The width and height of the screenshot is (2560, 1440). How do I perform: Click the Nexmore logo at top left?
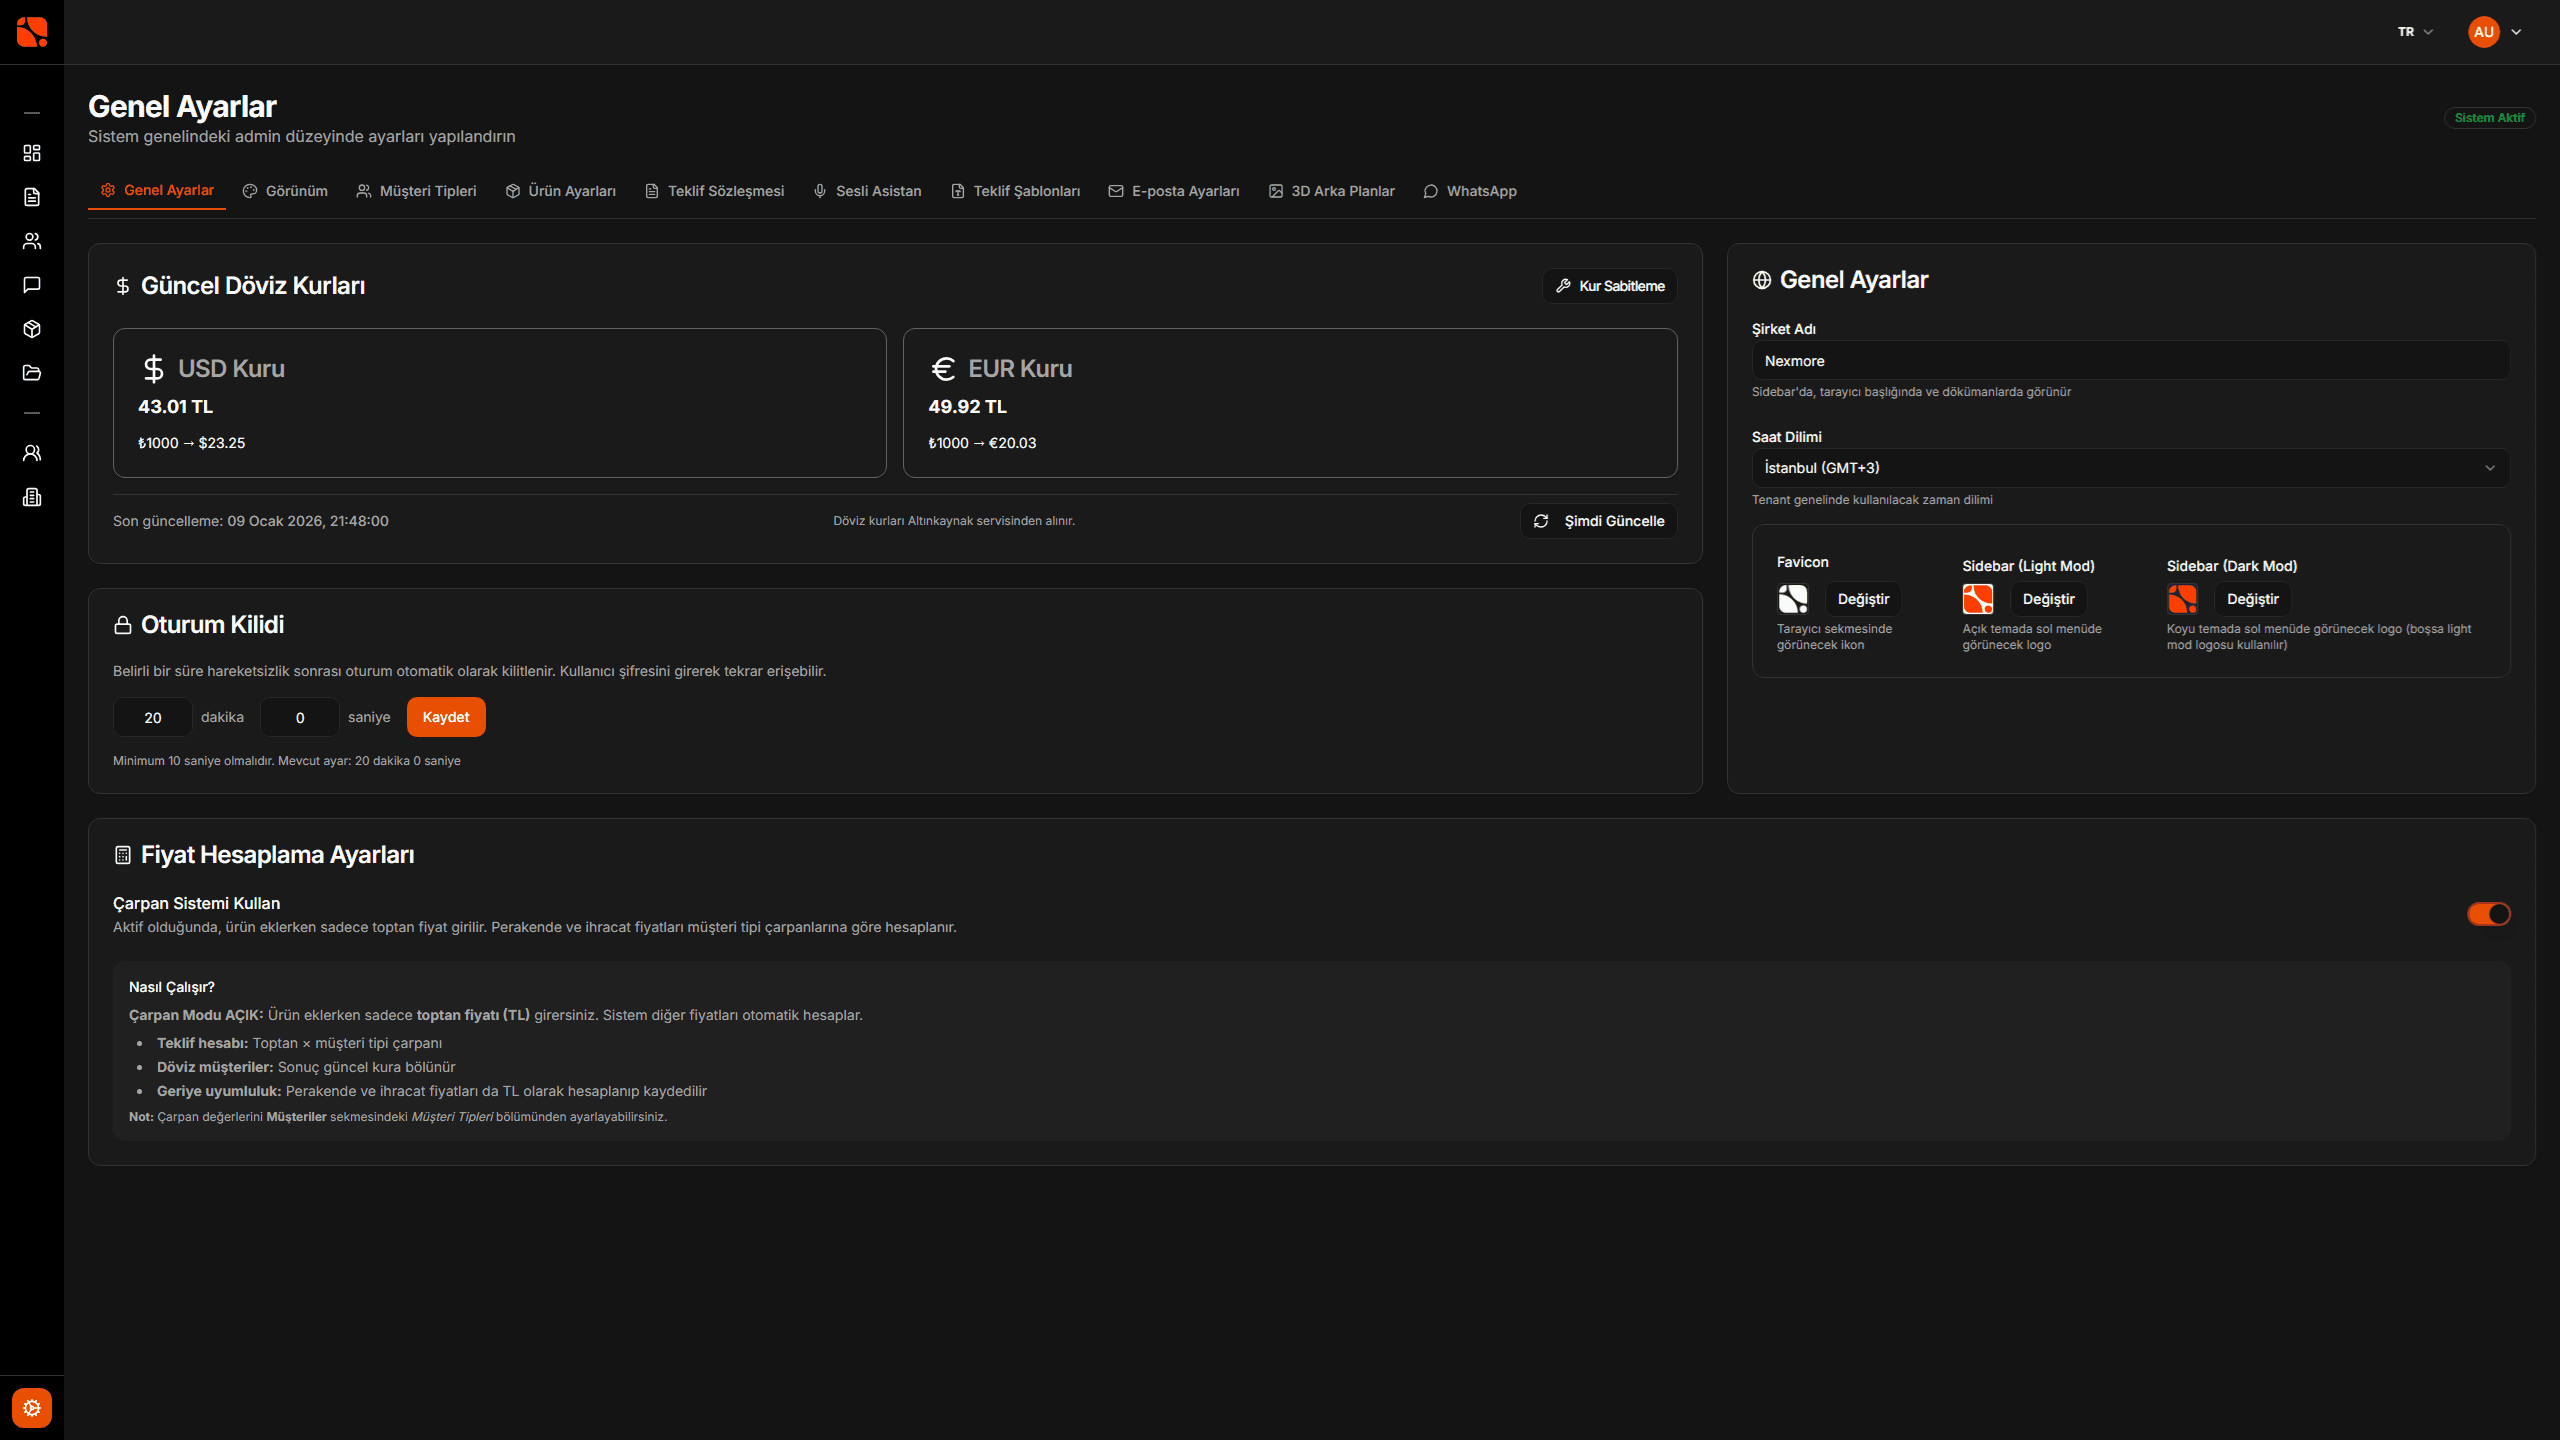(x=32, y=32)
